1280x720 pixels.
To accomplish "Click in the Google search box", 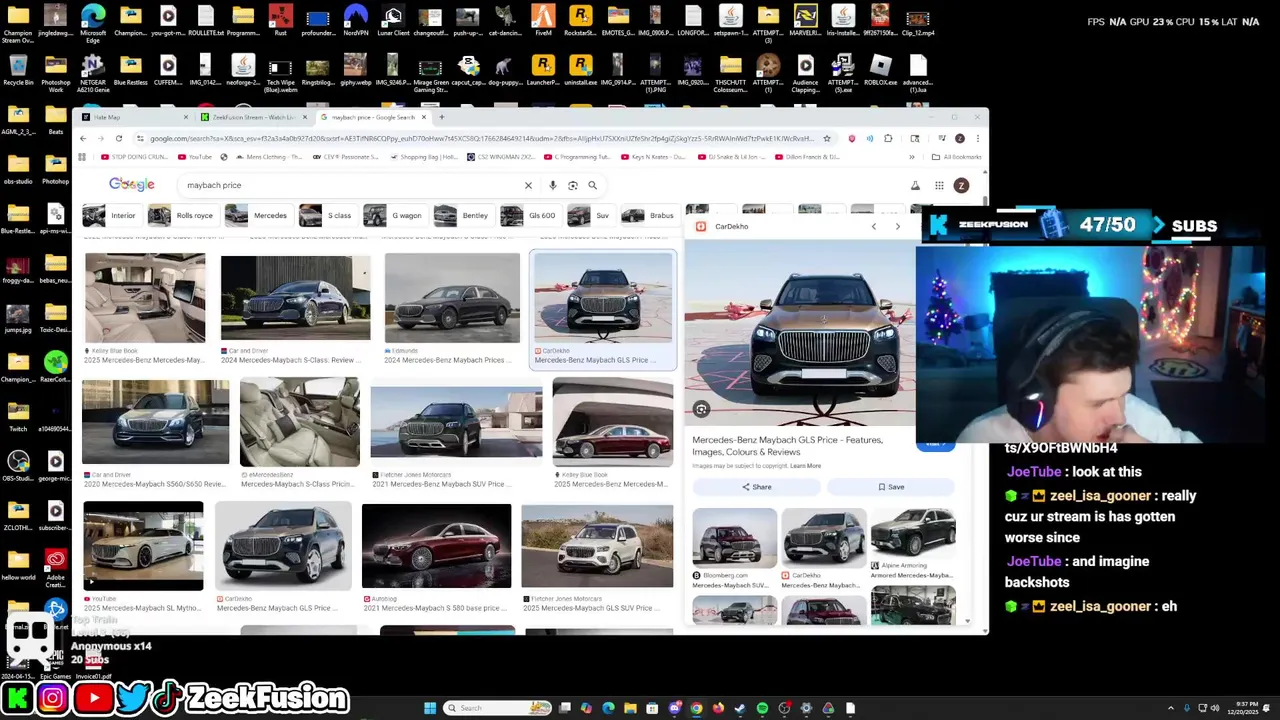I will pos(350,185).
